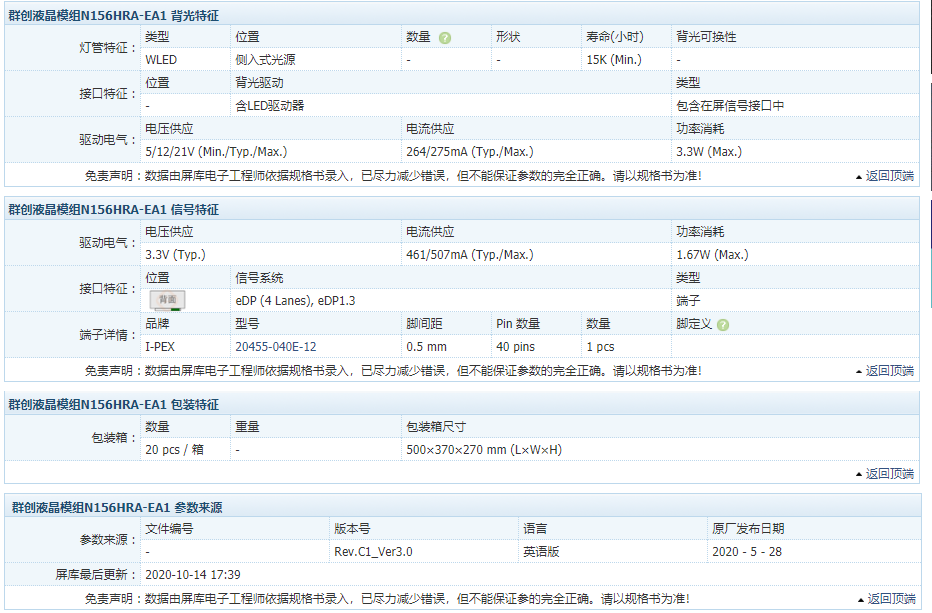Click the WLED lamp type value
The image size is (932, 613).
(x=161, y=60)
